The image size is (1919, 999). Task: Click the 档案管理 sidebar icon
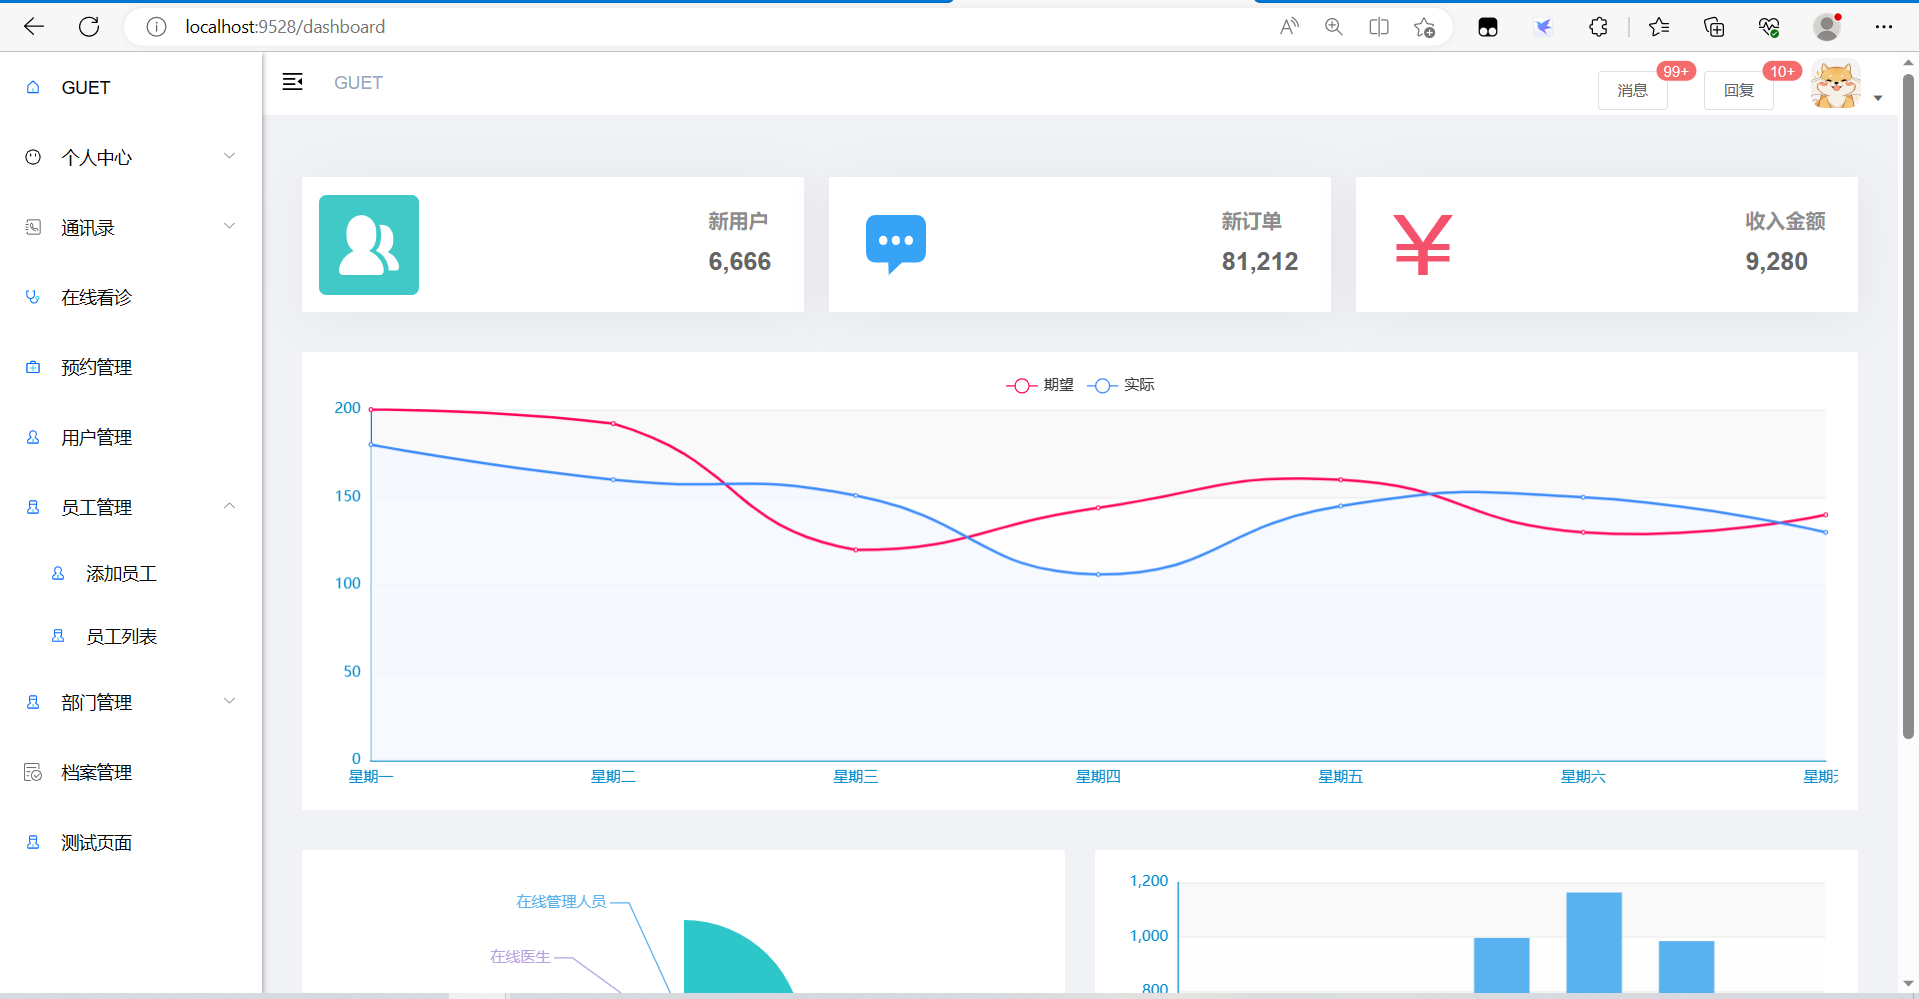click(33, 772)
